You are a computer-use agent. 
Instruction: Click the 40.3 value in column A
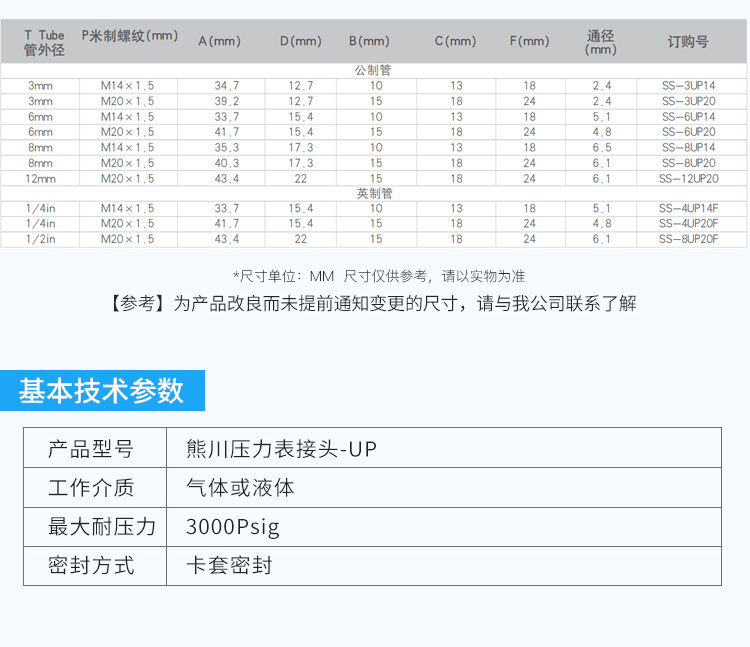pyautogui.click(x=227, y=163)
